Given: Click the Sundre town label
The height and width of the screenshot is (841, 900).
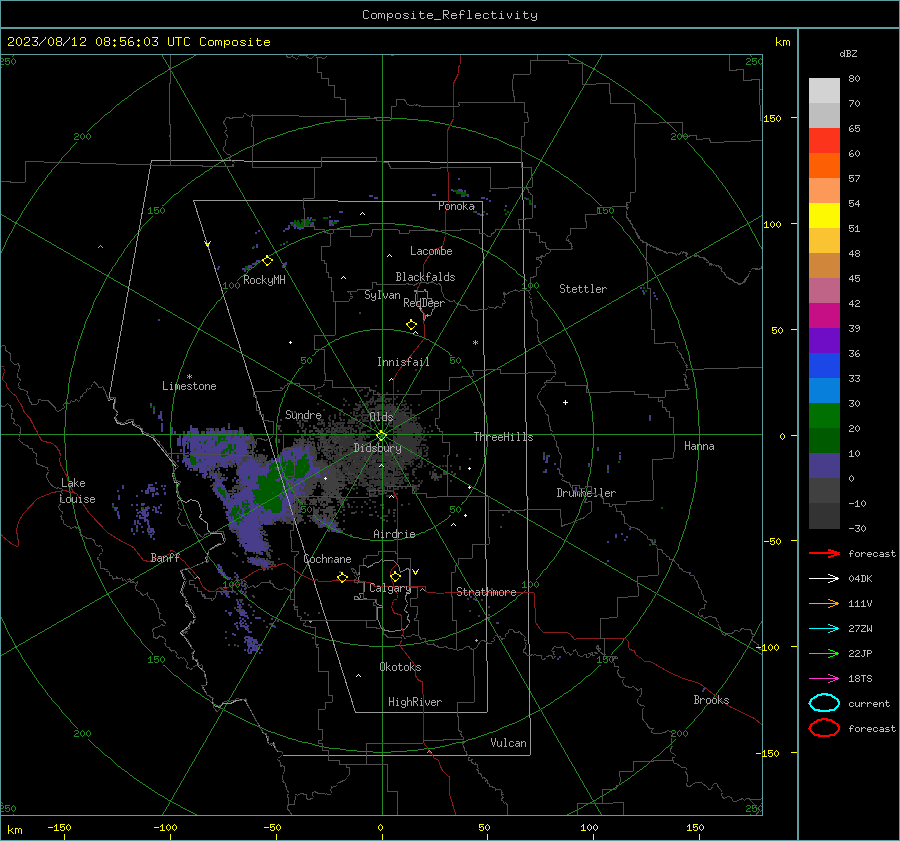Looking at the screenshot, I should pos(303,414).
